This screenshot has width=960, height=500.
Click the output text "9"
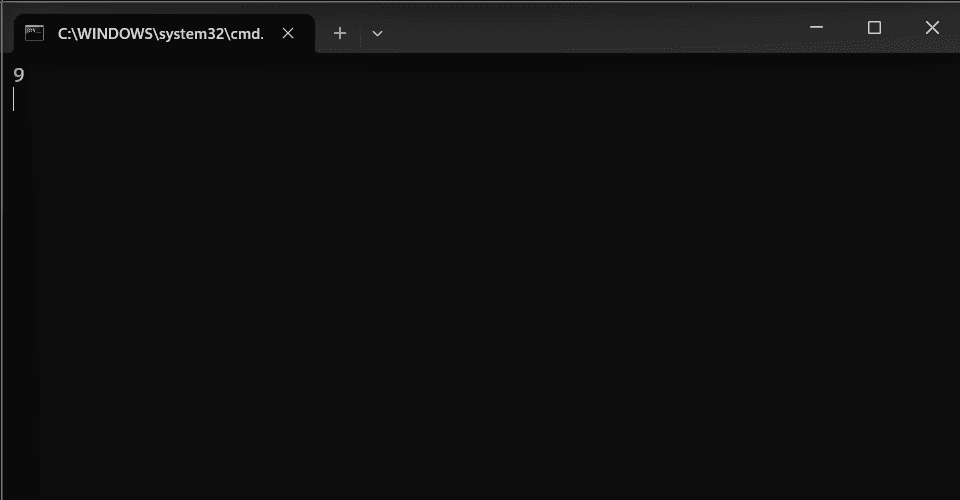tap(18, 75)
